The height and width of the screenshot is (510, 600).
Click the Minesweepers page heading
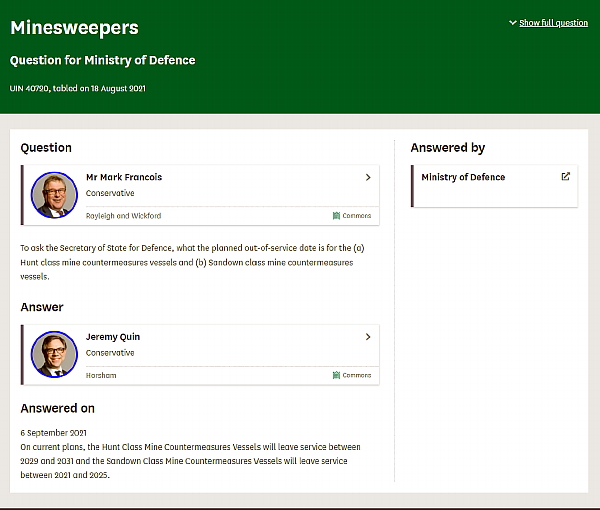[74, 28]
